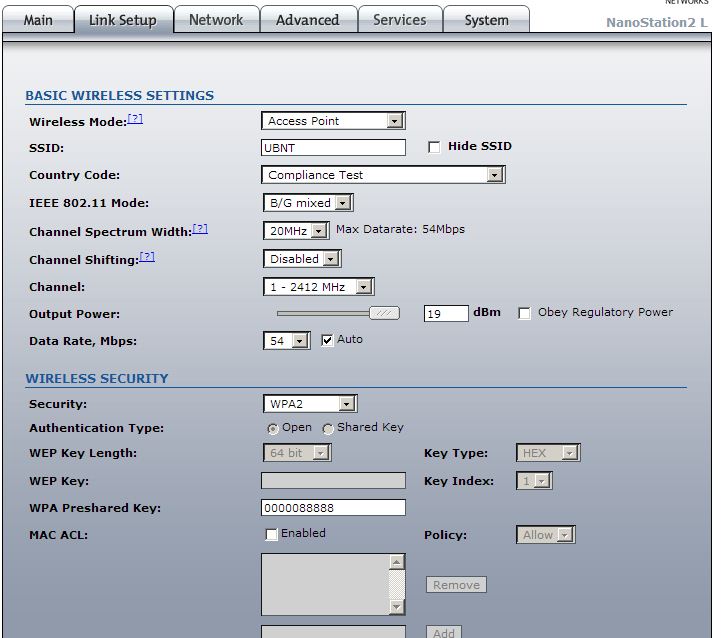Open the 20MHz spectrum width dropdown
723x638 pixels.
296,230
